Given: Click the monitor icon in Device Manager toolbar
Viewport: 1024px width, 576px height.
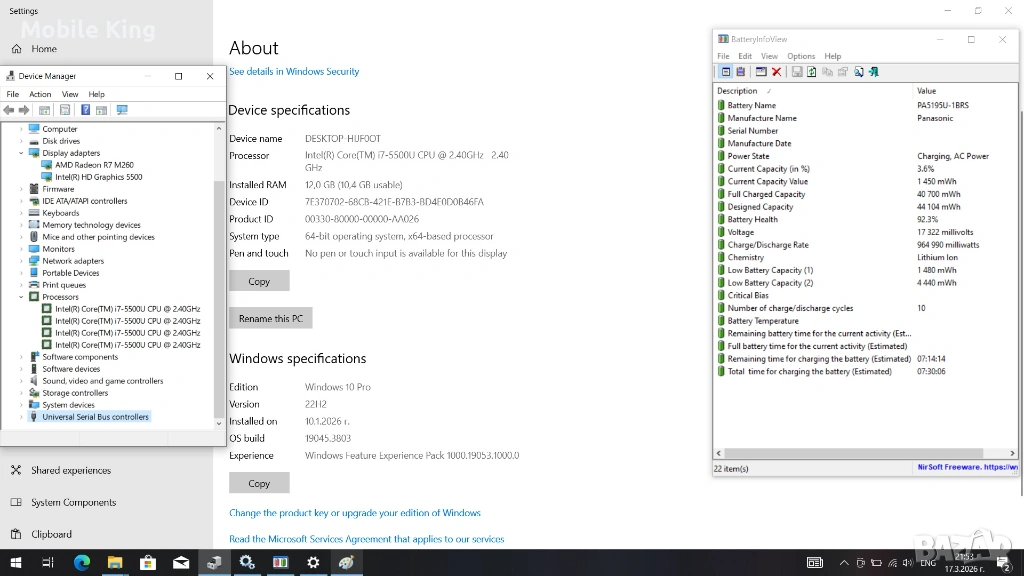Looking at the screenshot, I should tap(122, 110).
